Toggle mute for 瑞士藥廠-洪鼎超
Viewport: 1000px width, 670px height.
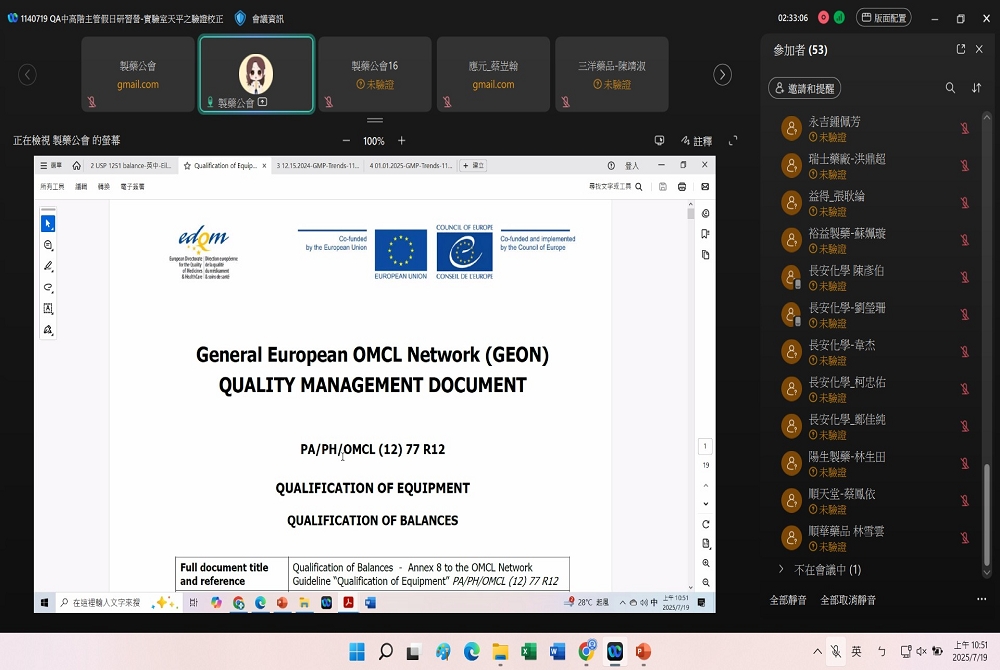coord(965,166)
